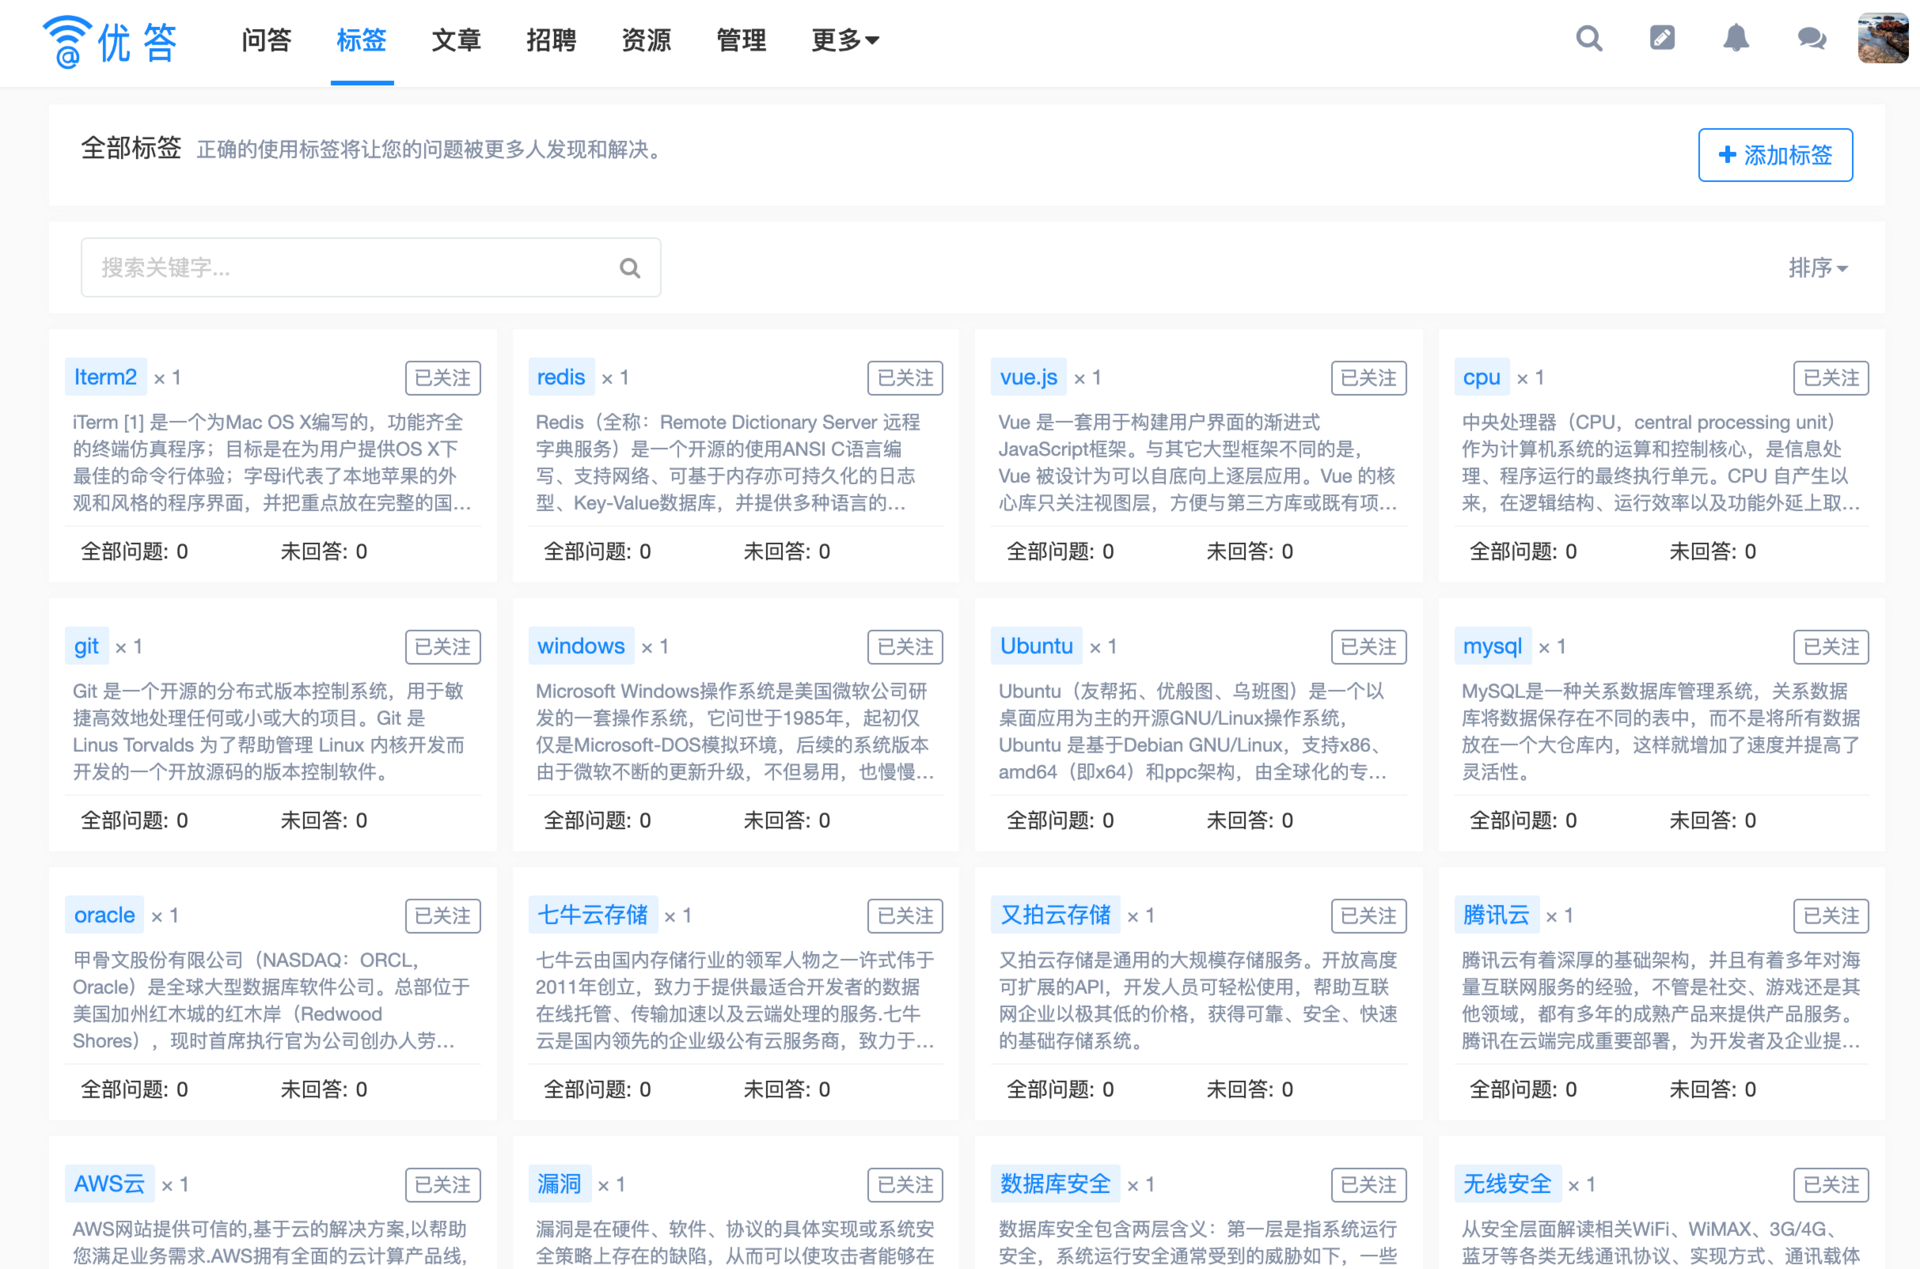The width and height of the screenshot is (1920, 1269).
Task: Select the 标签 tab
Action: (x=361, y=40)
